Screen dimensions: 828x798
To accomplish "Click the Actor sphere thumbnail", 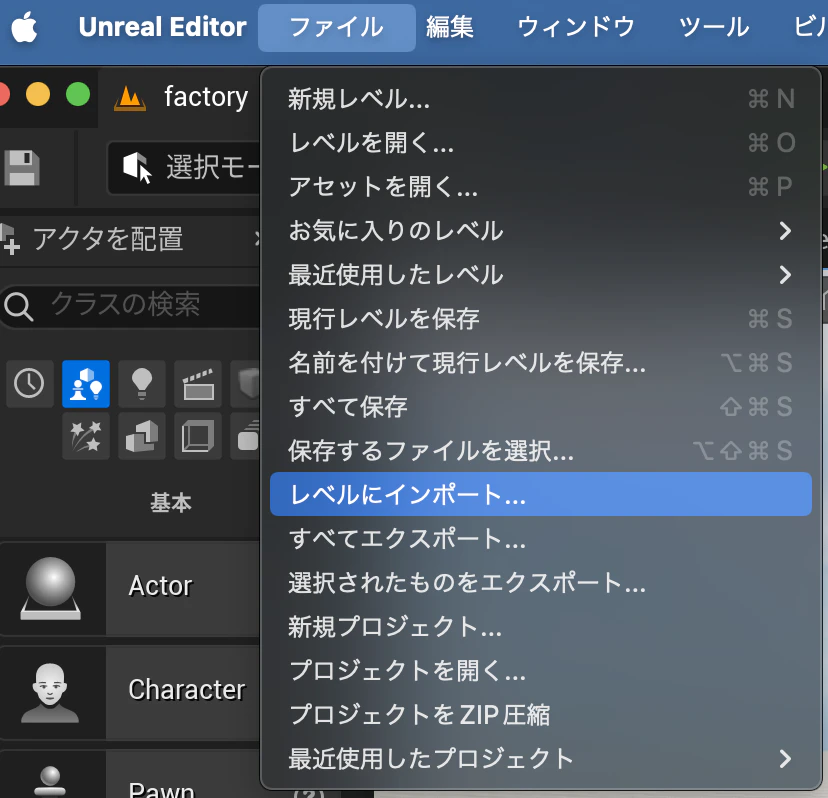I will 51,588.
